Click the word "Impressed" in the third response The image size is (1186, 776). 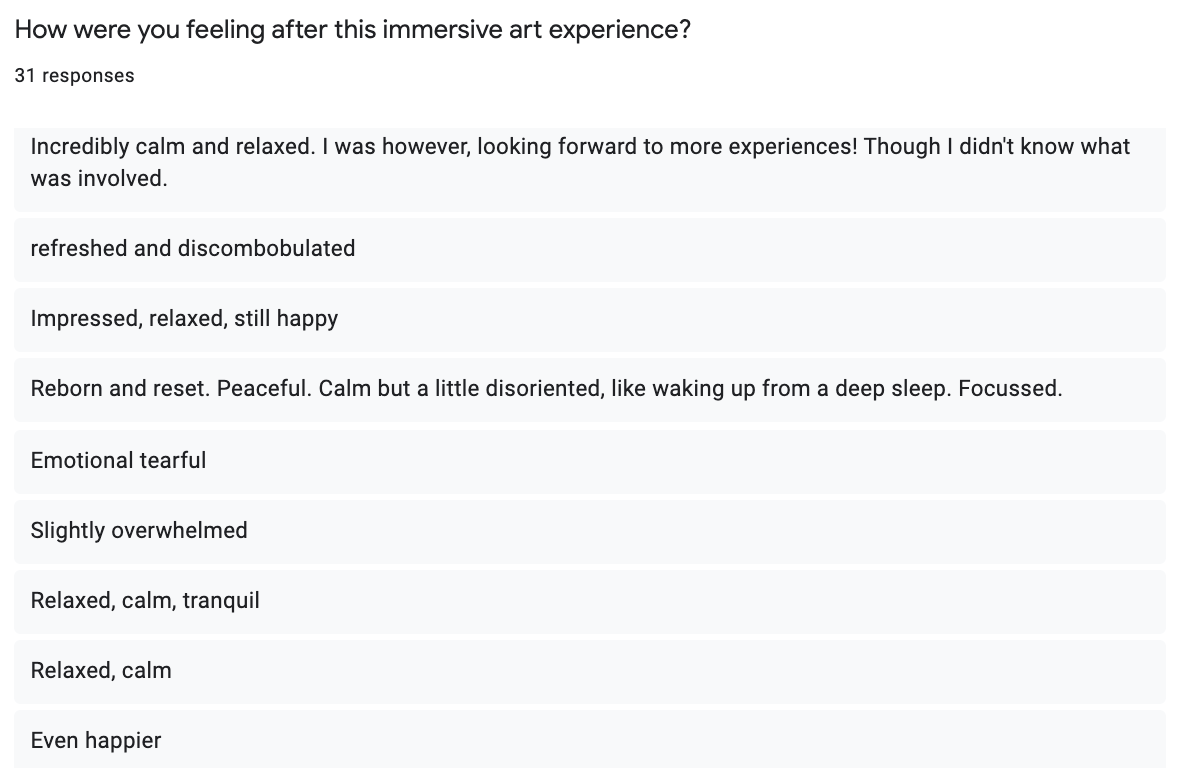(x=85, y=319)
